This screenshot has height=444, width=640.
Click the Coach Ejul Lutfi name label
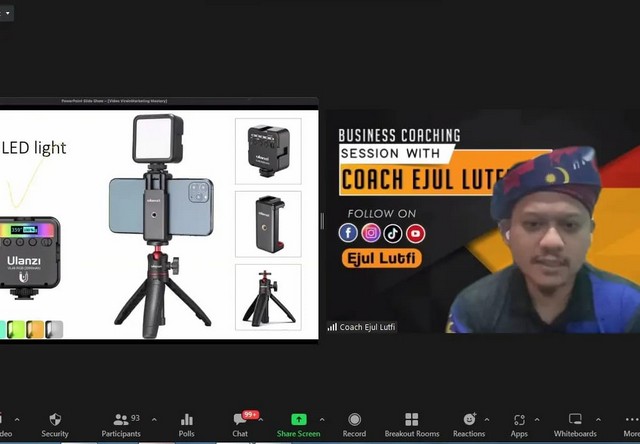tap(362, 327)
